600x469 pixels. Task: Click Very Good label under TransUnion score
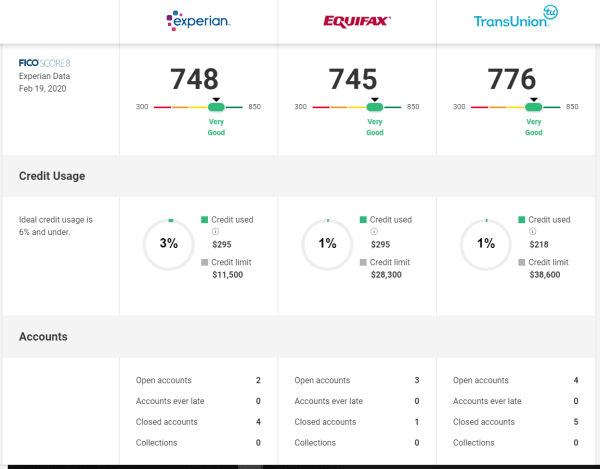click(x=533, y=127)
